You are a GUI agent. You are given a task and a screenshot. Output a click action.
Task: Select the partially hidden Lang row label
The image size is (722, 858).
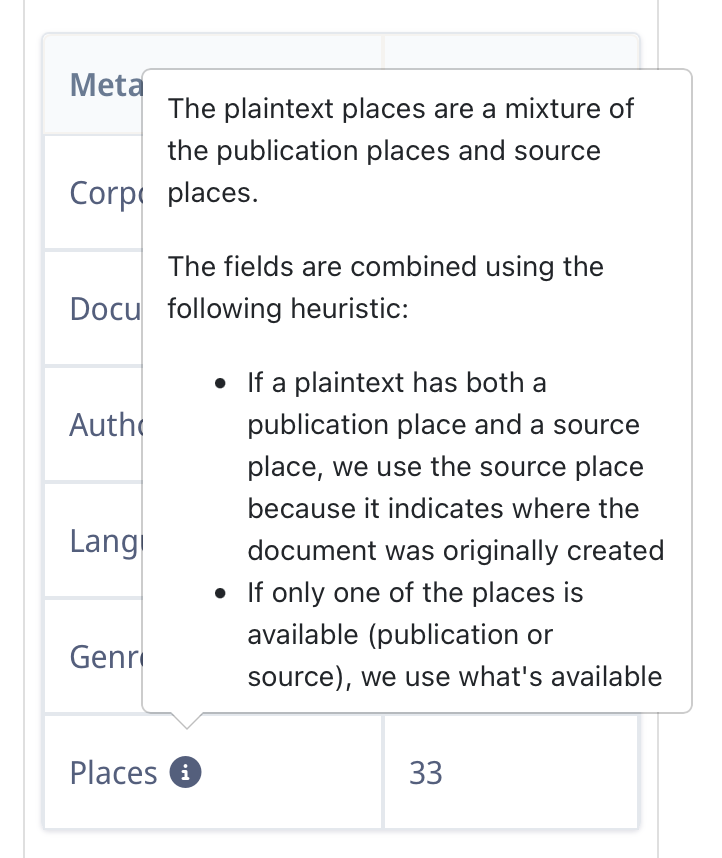(x=106, y=542)
